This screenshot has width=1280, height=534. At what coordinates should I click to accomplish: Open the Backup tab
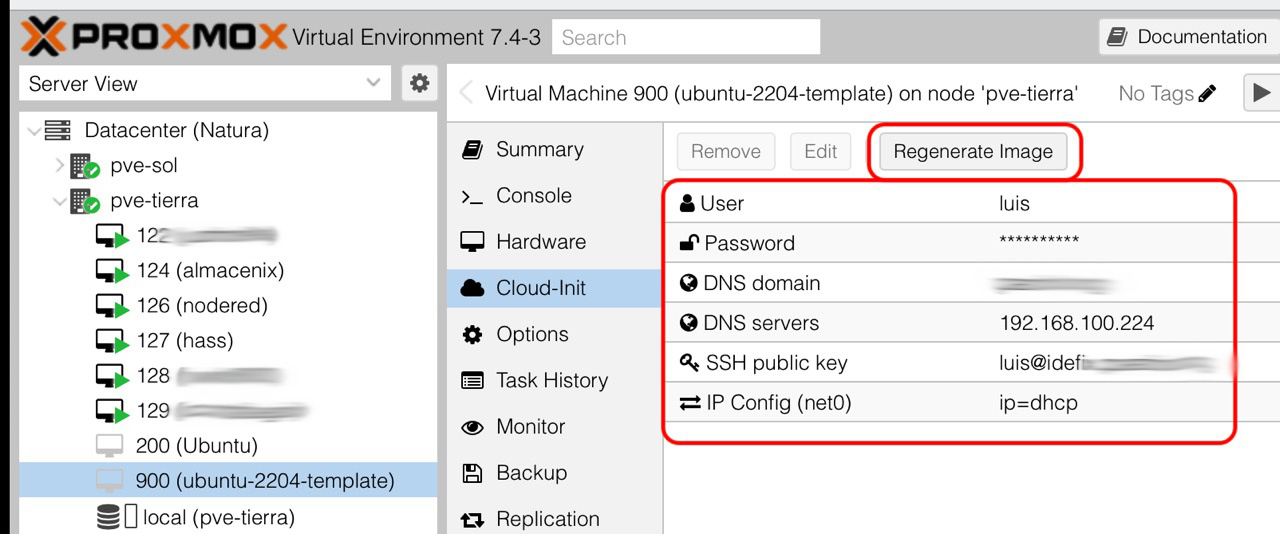[532, 473]
